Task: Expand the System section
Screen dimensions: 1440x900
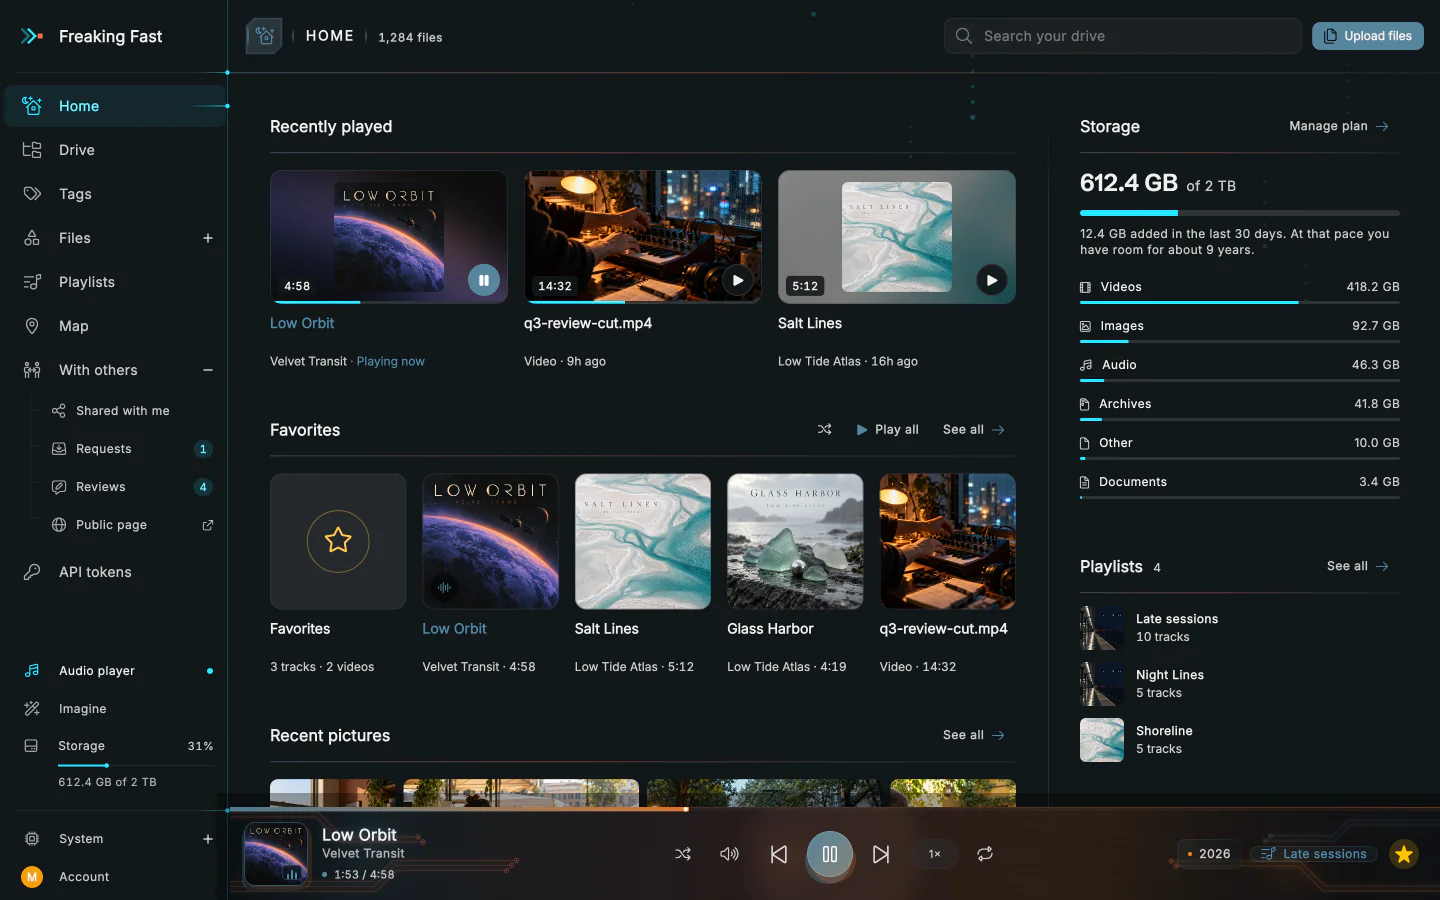Action: coord(208,839)
